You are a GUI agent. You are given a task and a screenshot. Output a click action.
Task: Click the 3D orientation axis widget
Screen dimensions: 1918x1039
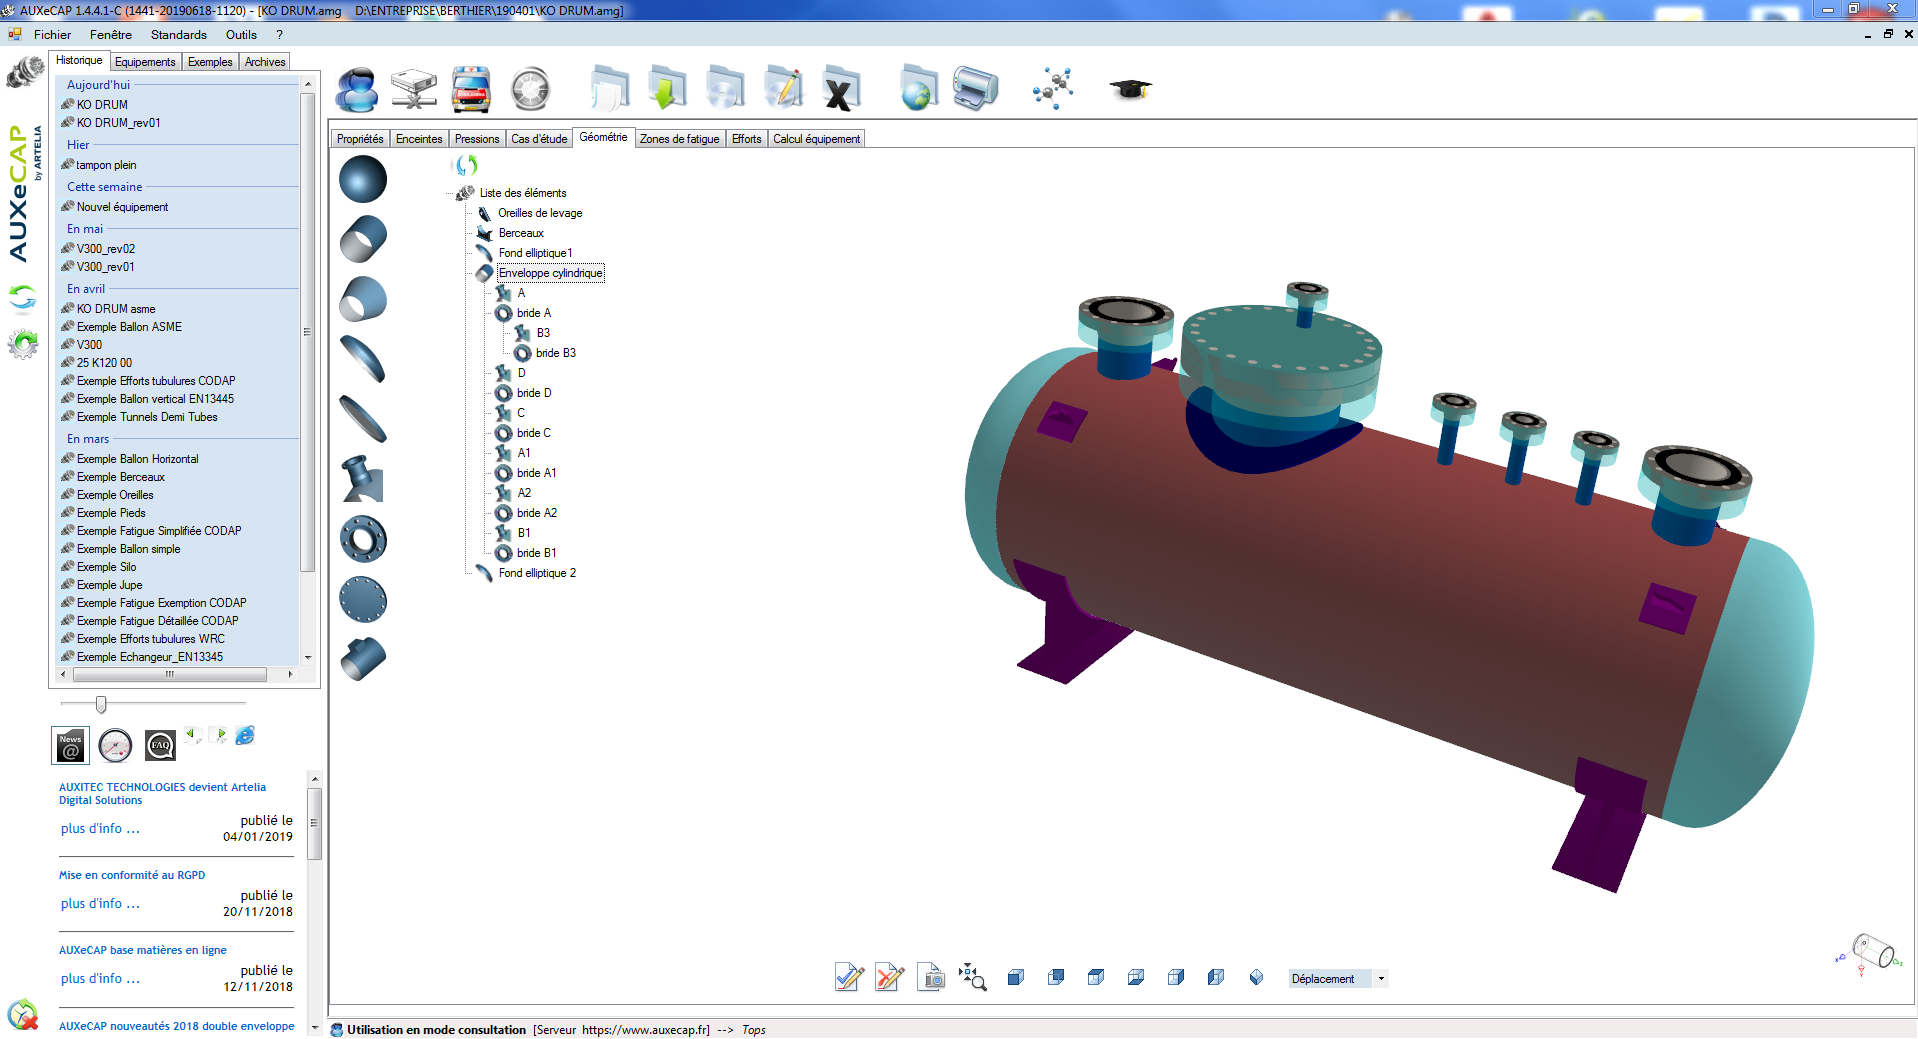tap(1868, 953)
